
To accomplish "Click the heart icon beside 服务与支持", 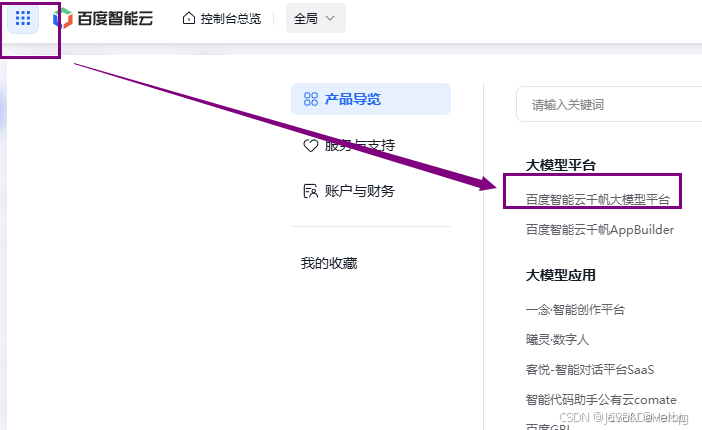I will click(311, 145).
